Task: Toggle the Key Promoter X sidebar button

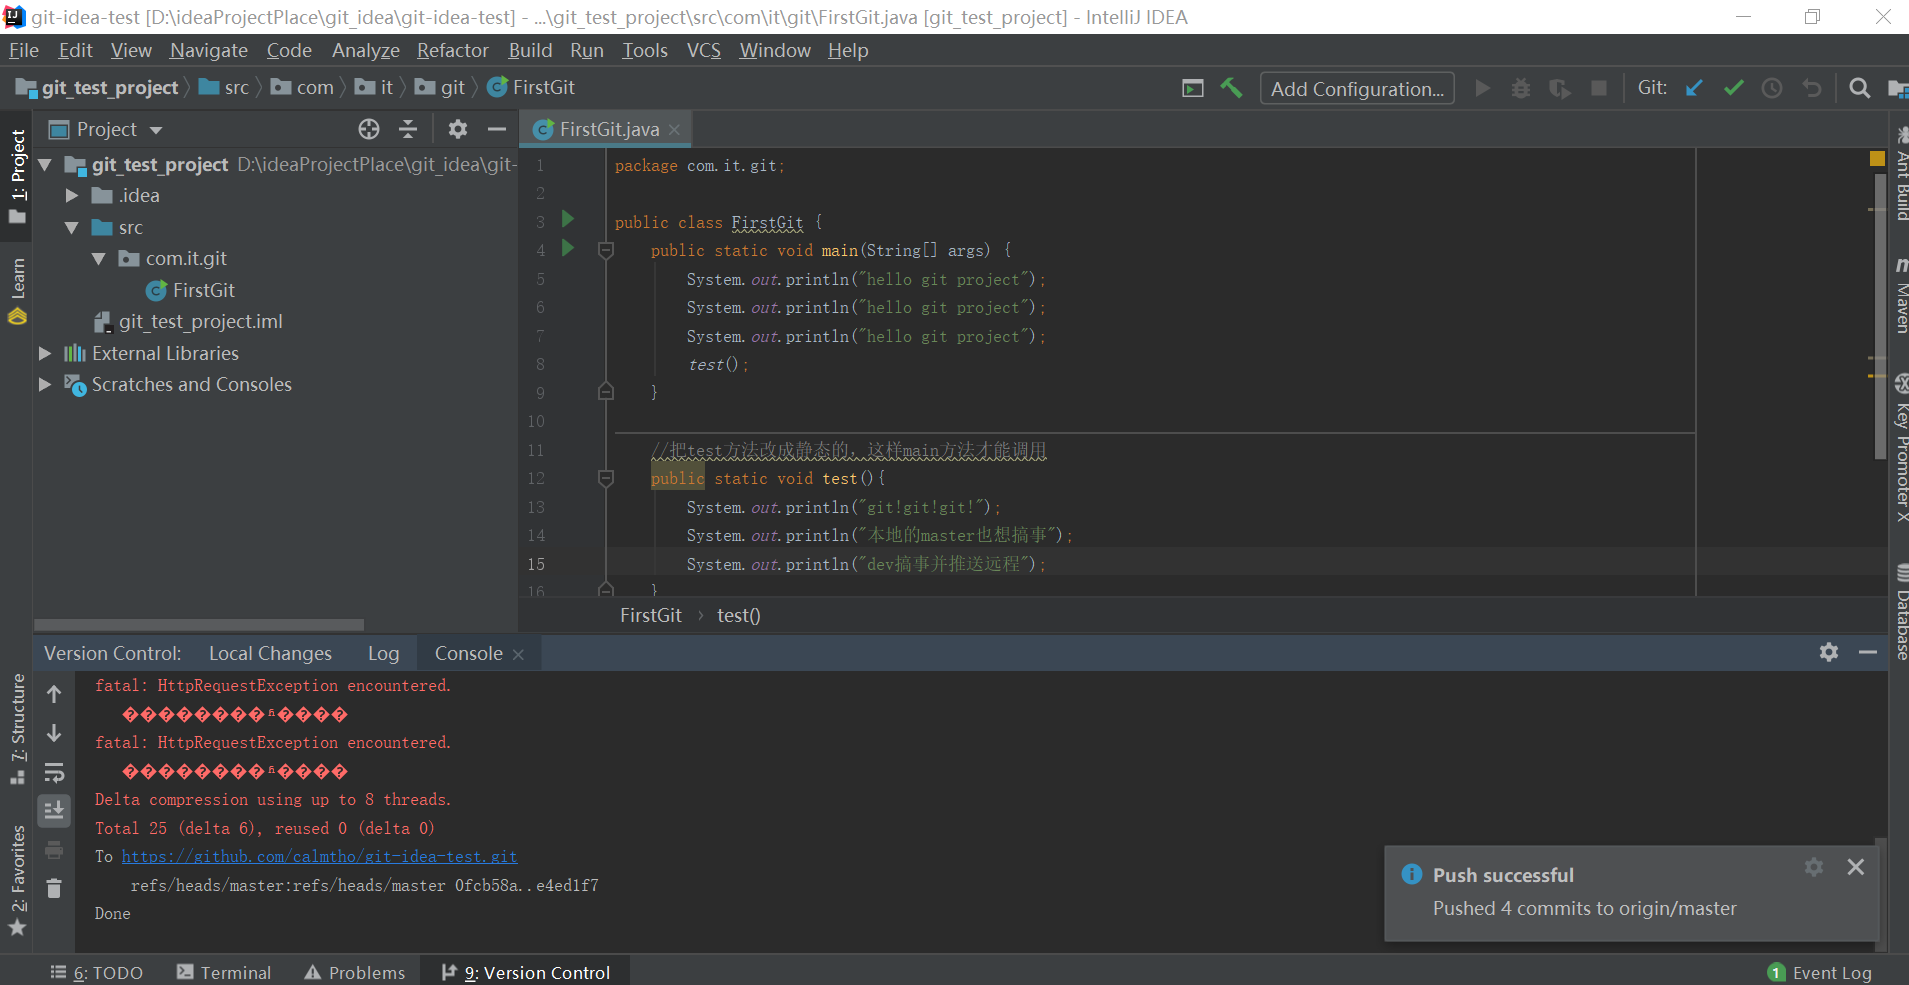Action: 1900,448
